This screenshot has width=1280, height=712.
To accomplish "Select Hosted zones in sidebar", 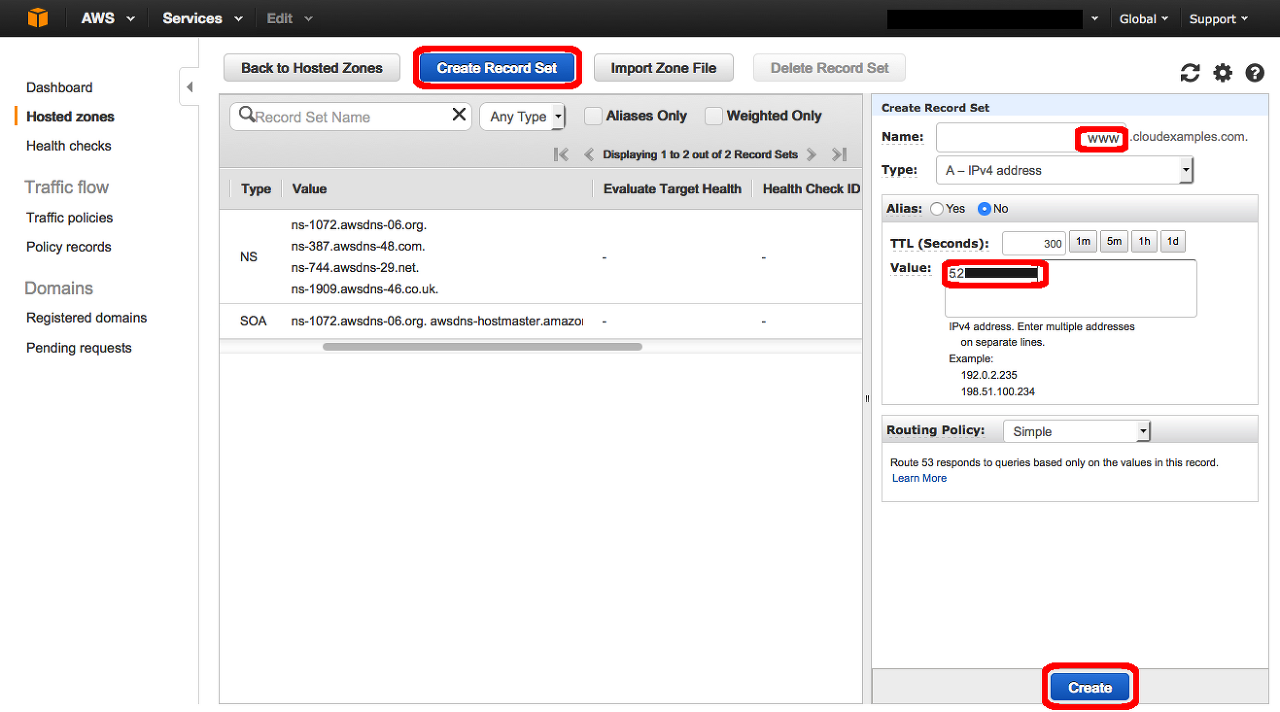I will pyautogui.click(x=70, y=116).
